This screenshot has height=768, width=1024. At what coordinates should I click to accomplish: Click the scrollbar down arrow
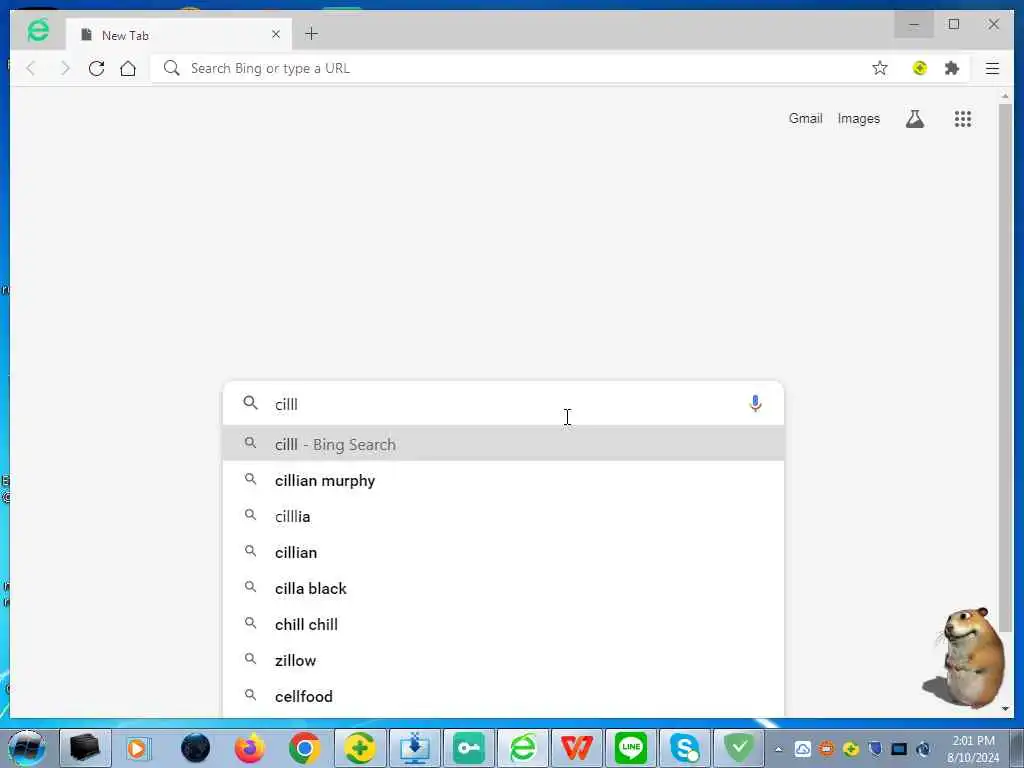click(x=1005, y=709)
